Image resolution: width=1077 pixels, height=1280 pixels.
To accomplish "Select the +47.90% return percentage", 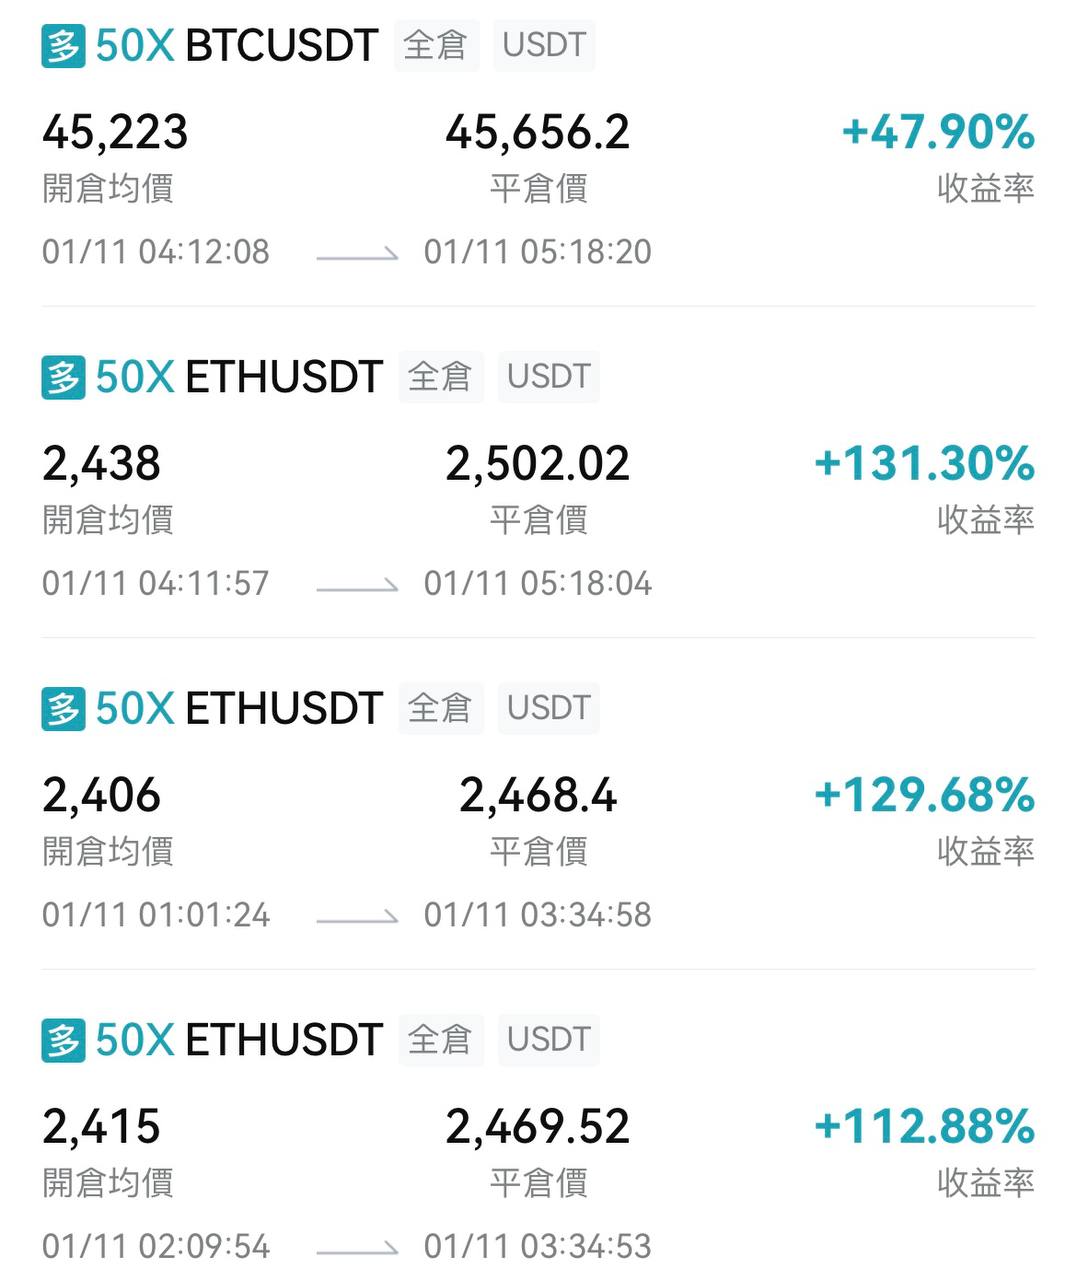I will point(938,132).
